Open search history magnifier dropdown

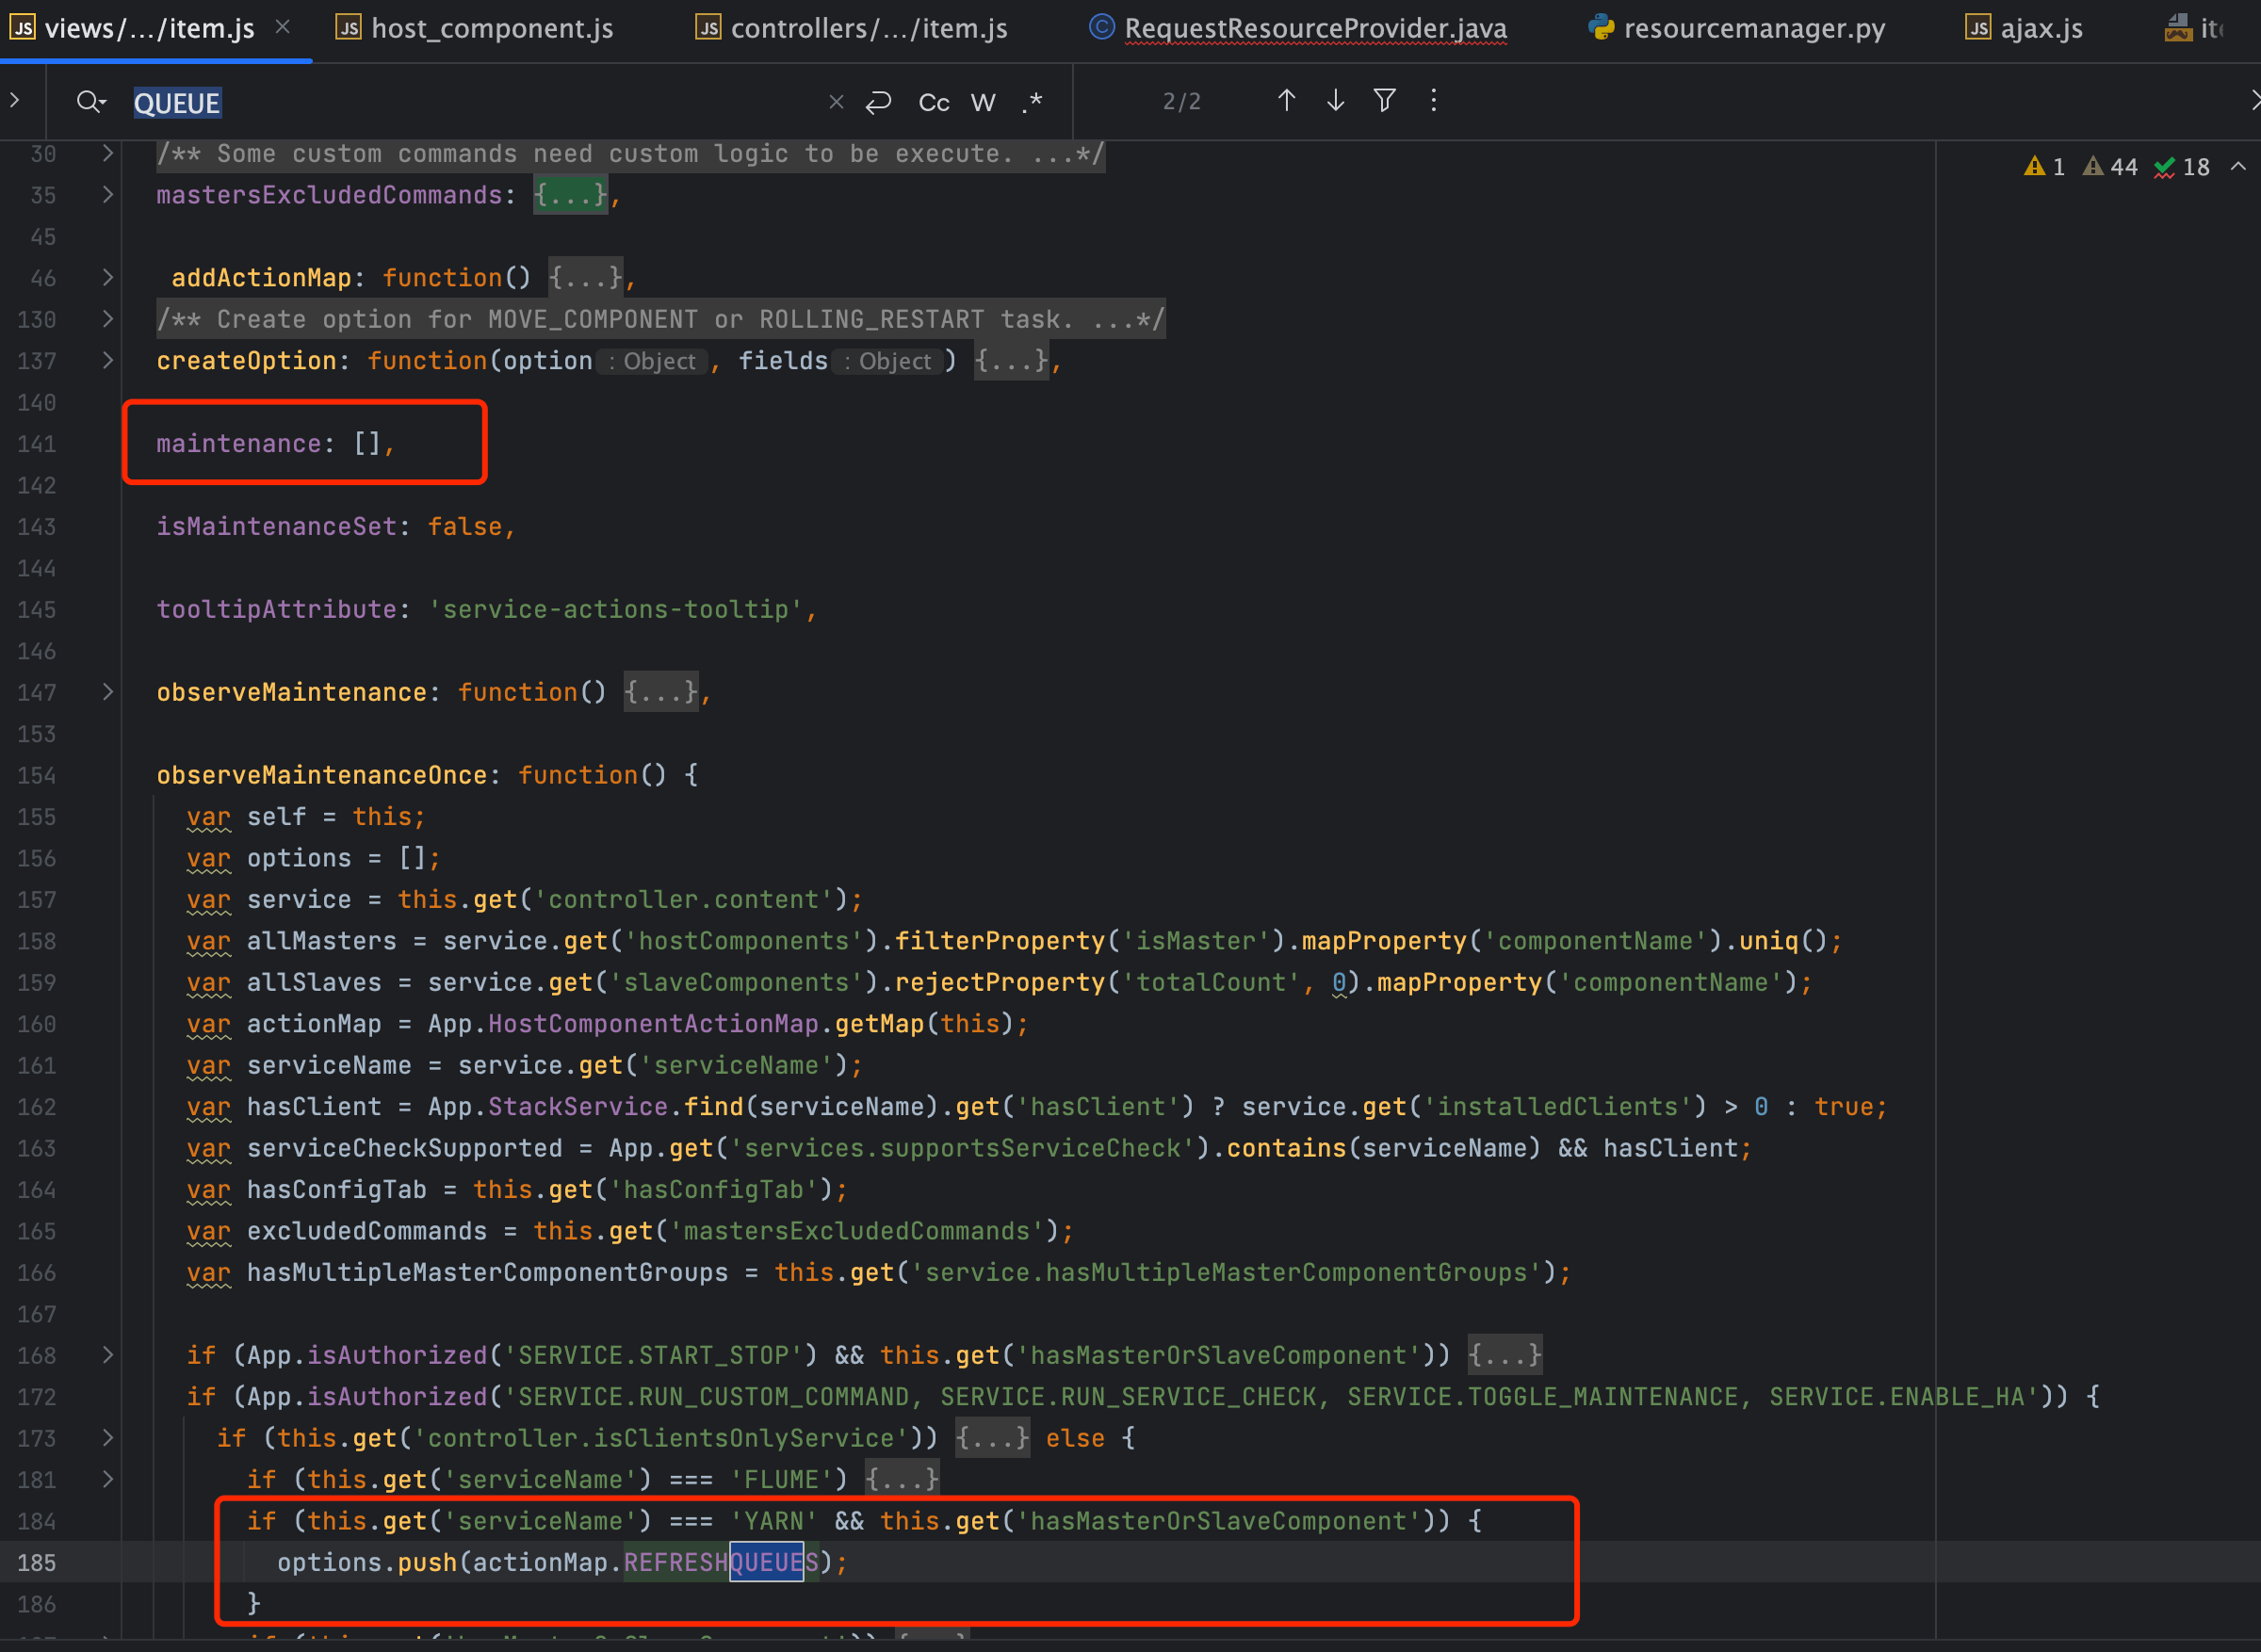tap(91, 102)
